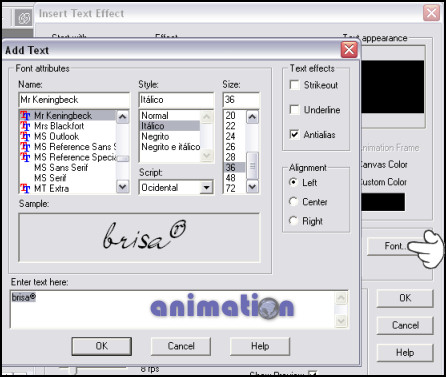Select Negrito e itálico style

click(x=171, y=147)
